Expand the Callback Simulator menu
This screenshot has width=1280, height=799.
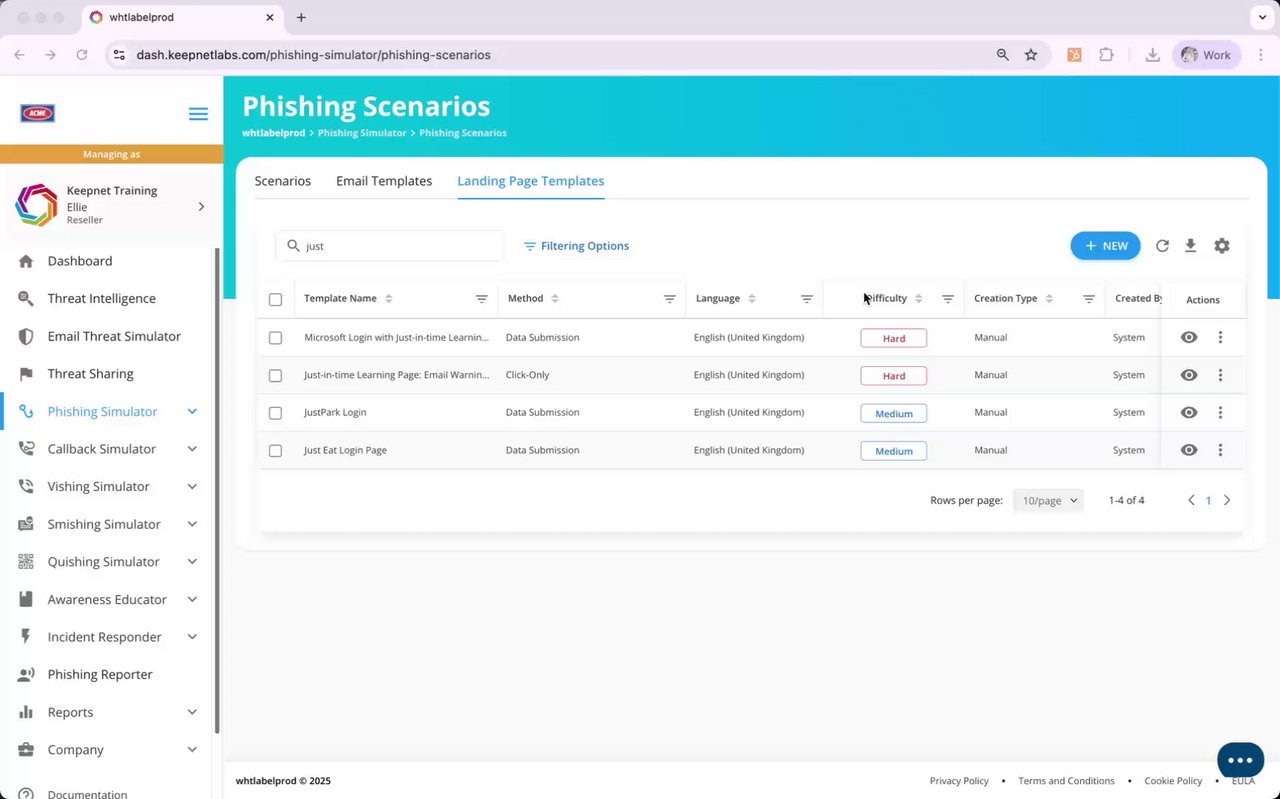192,449
